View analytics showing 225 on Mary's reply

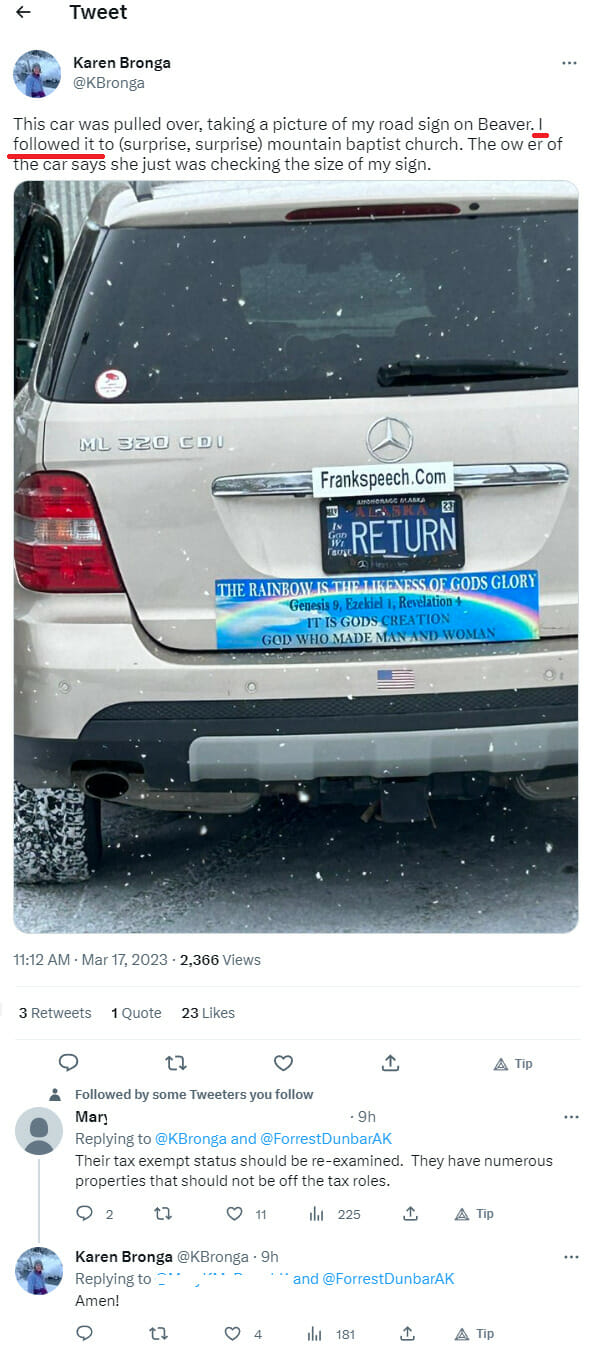tap(335, 1213)
